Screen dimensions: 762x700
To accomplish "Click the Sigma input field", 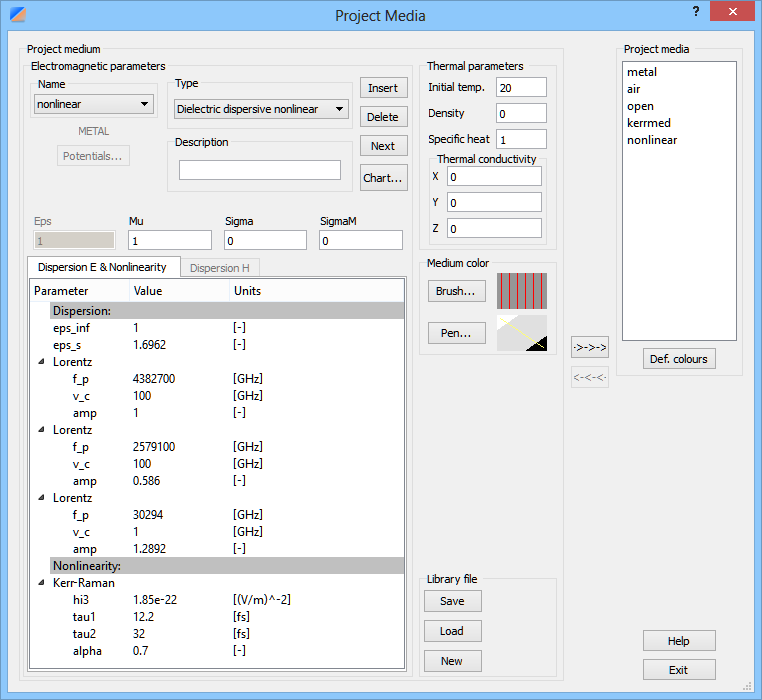I will [x=265, y=240].
